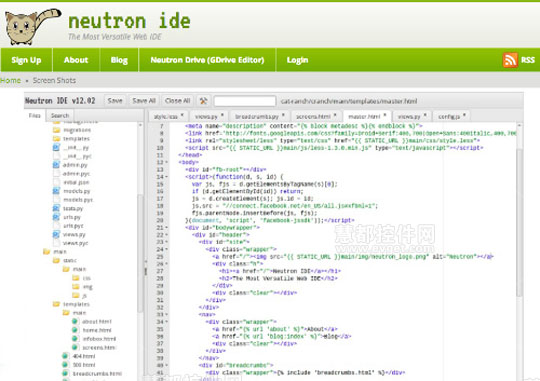Collapse code fold at line 40 breadcrumbs
540x381 pixels.
click(167, 365)
